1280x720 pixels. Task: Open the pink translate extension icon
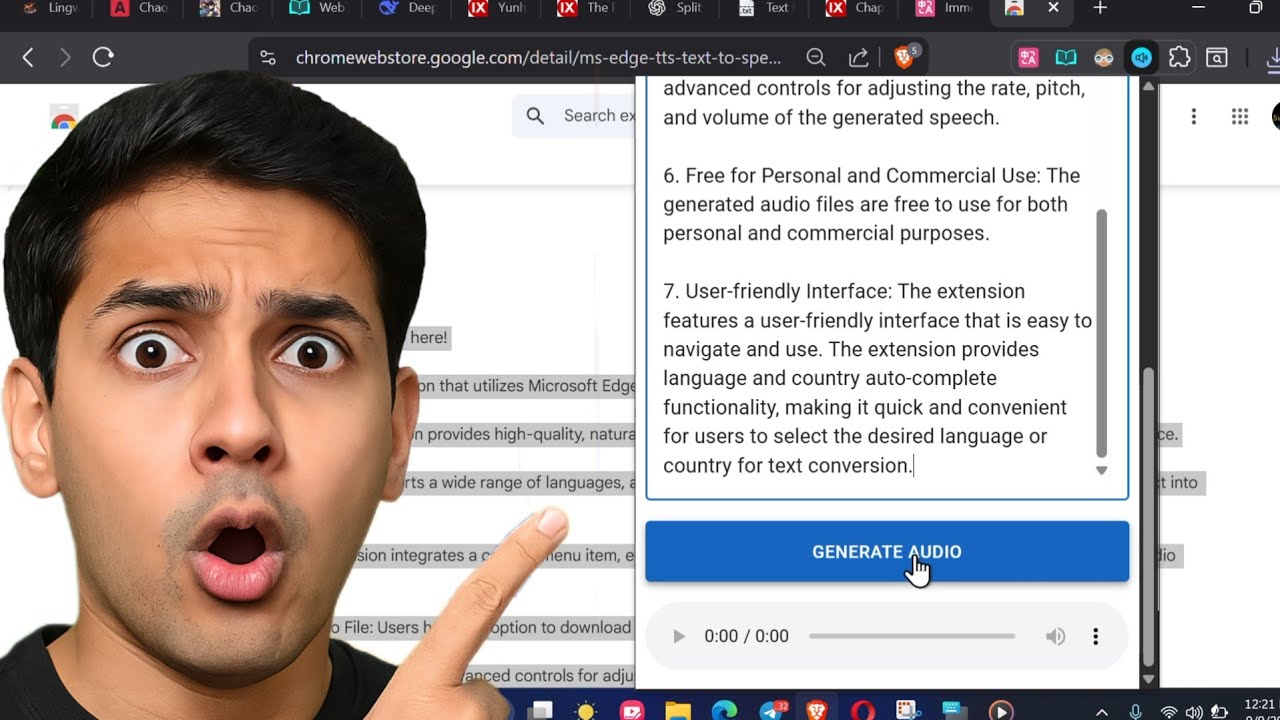click(x=1028, y=58)
